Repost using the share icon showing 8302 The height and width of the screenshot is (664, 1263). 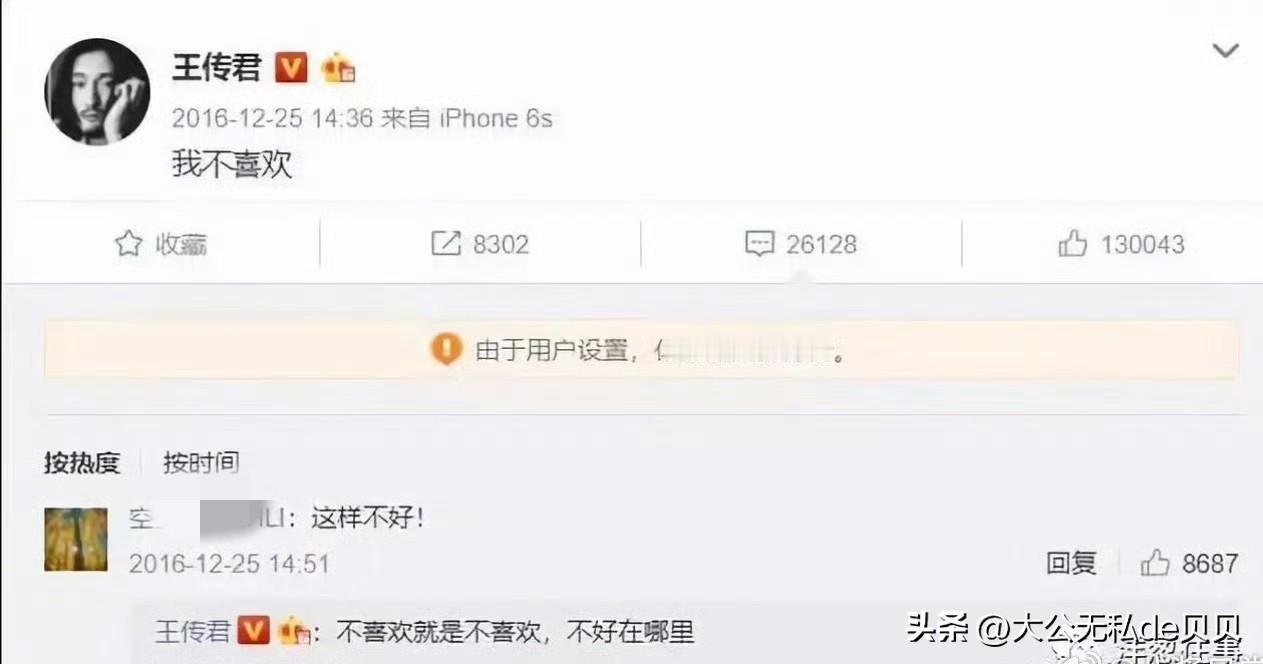[x=445, y=244]
